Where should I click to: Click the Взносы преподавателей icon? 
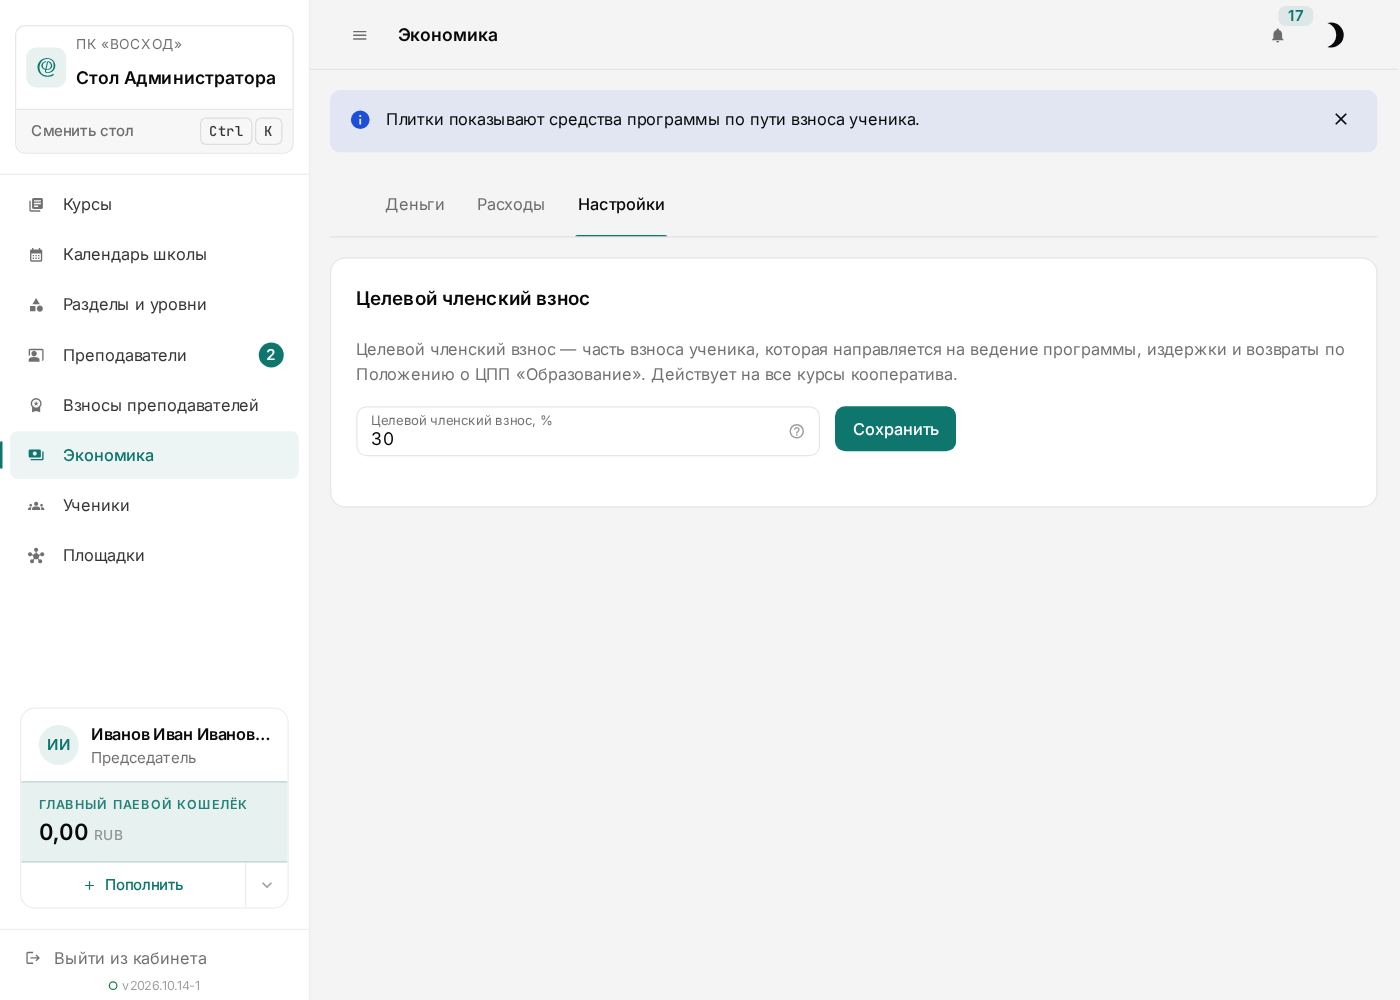click(x=36, y=405)
